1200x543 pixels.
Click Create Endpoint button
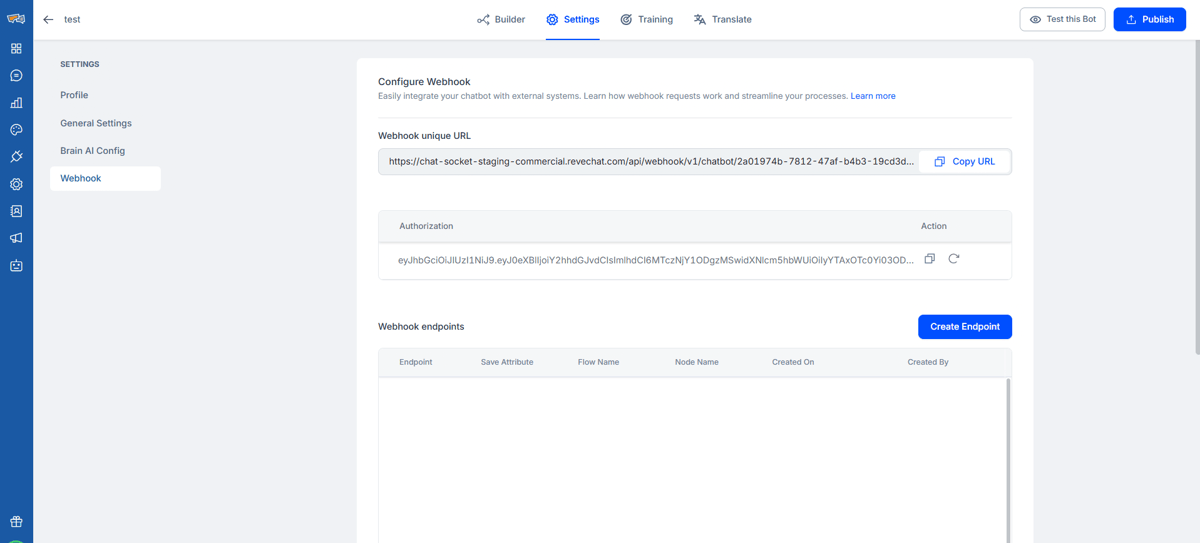coord(965,327)
